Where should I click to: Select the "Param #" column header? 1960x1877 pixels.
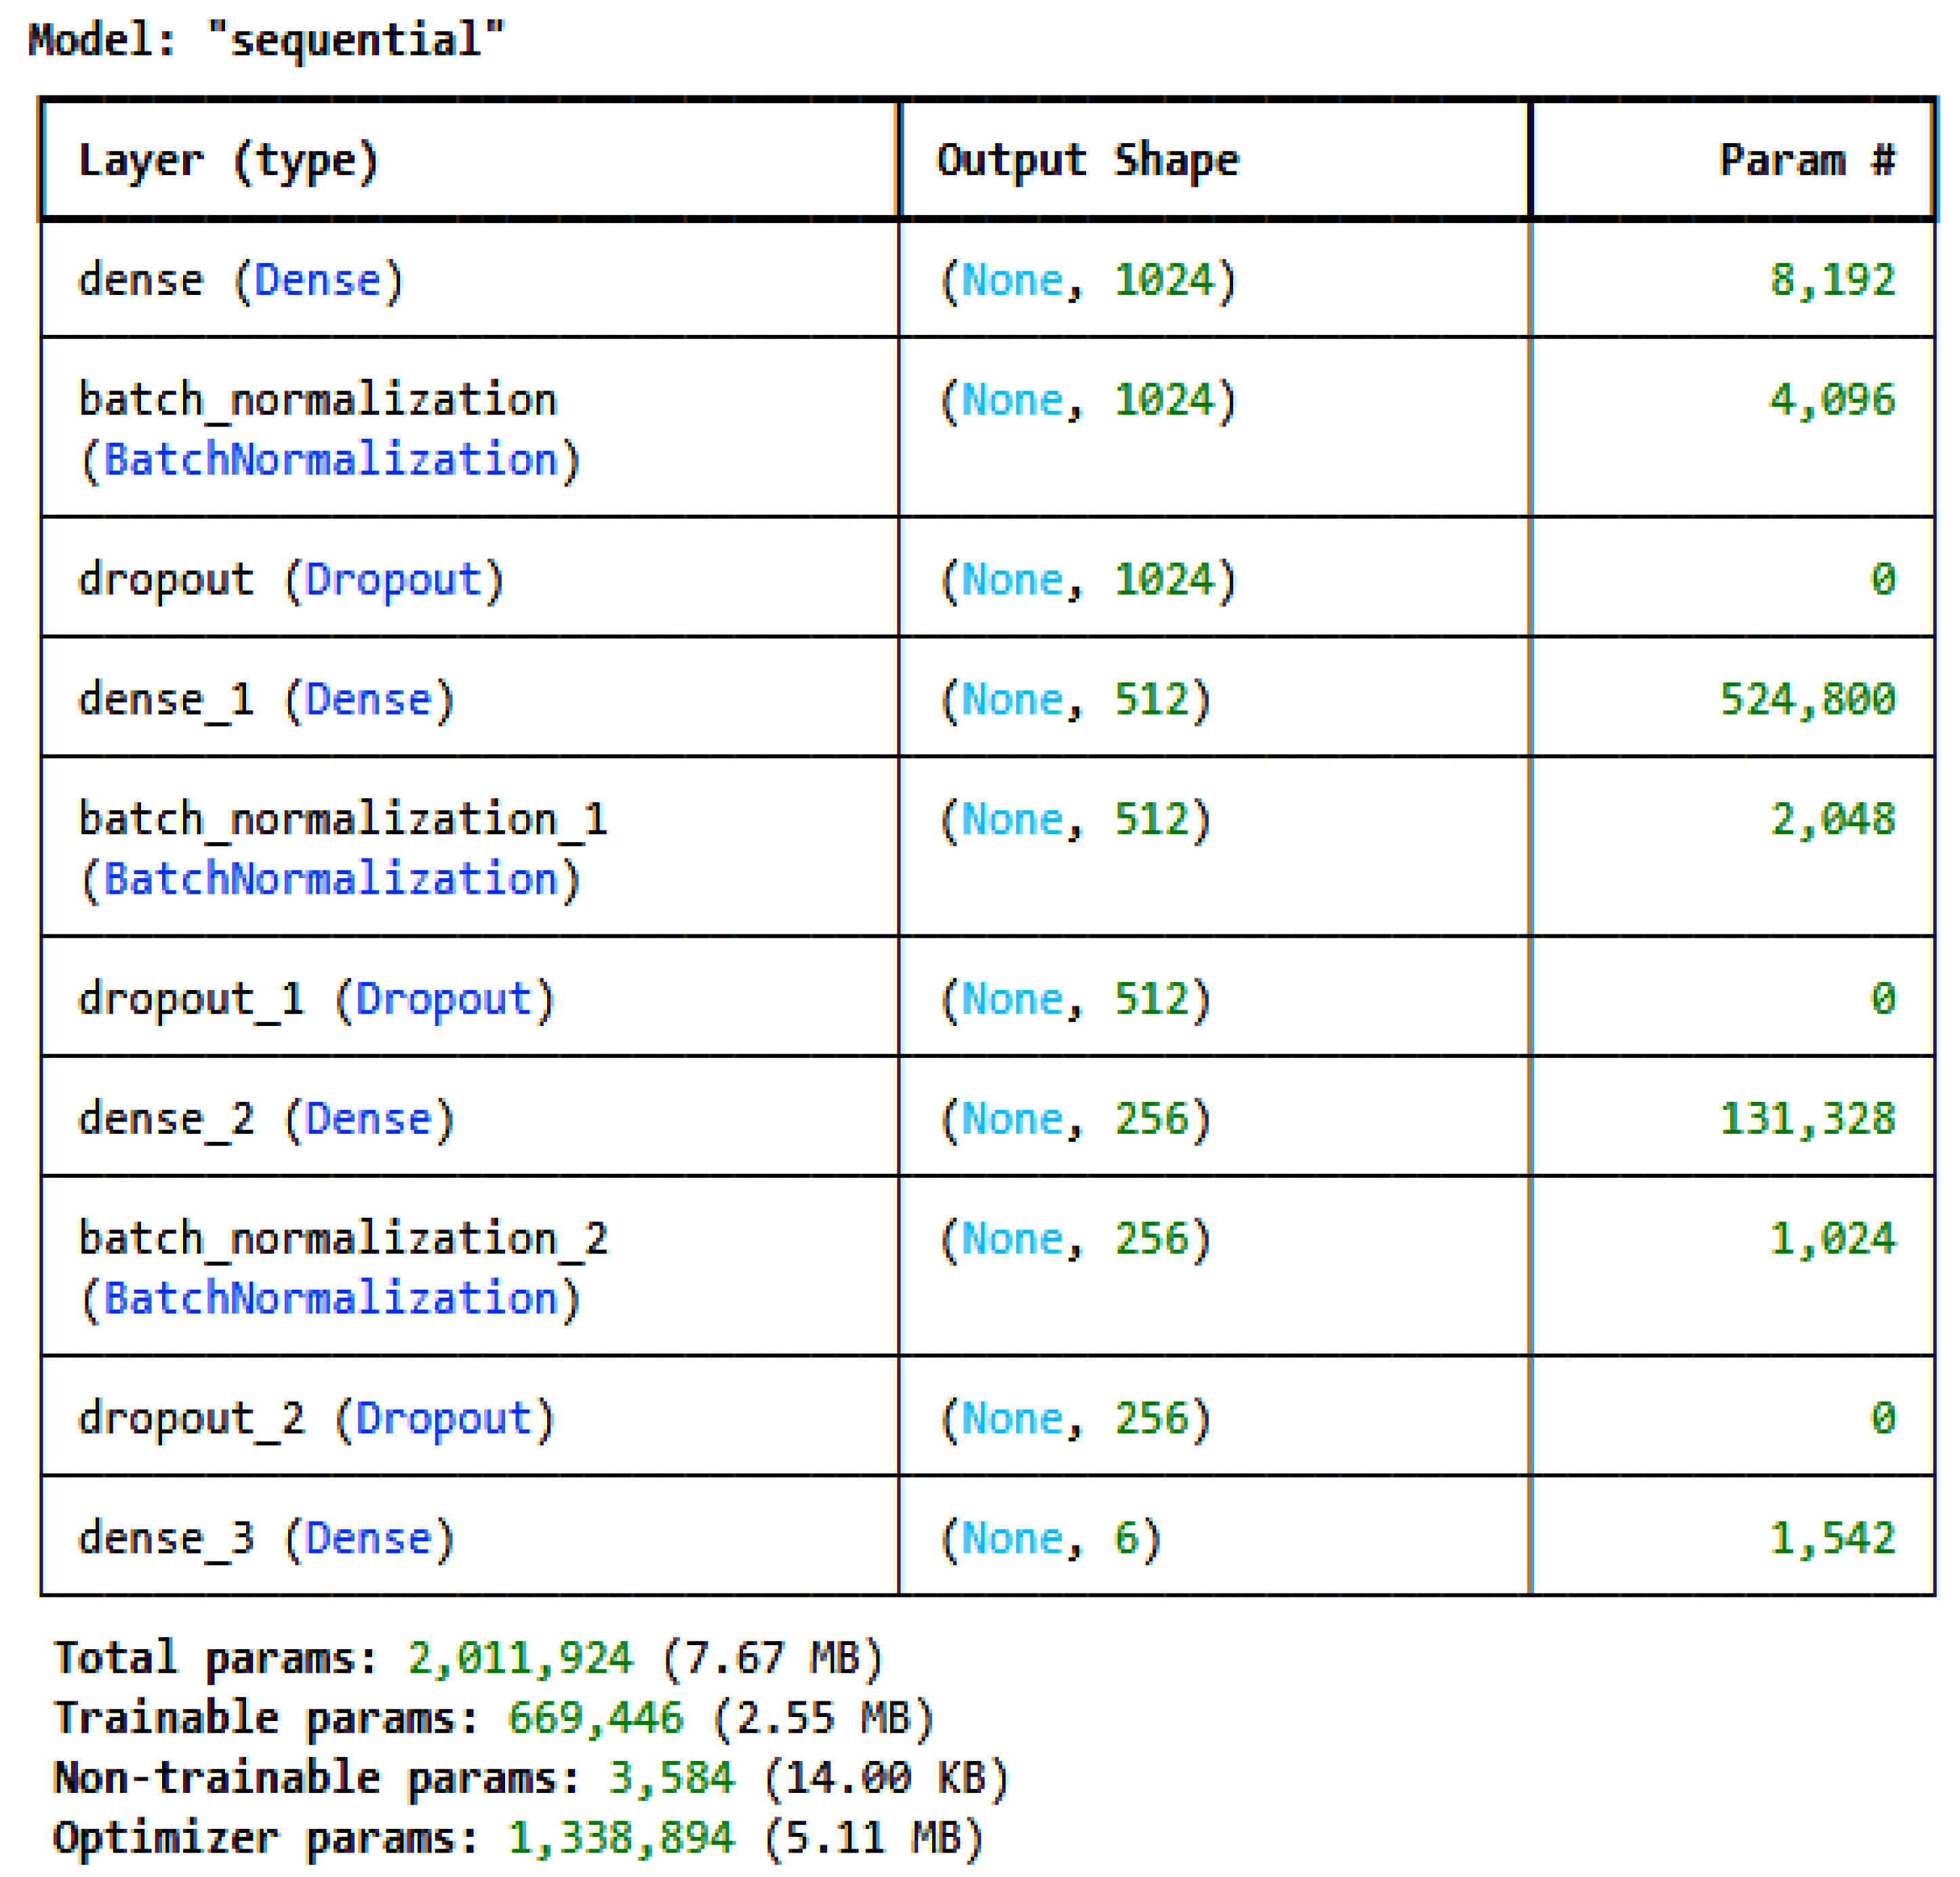[x=1807, y=160]
